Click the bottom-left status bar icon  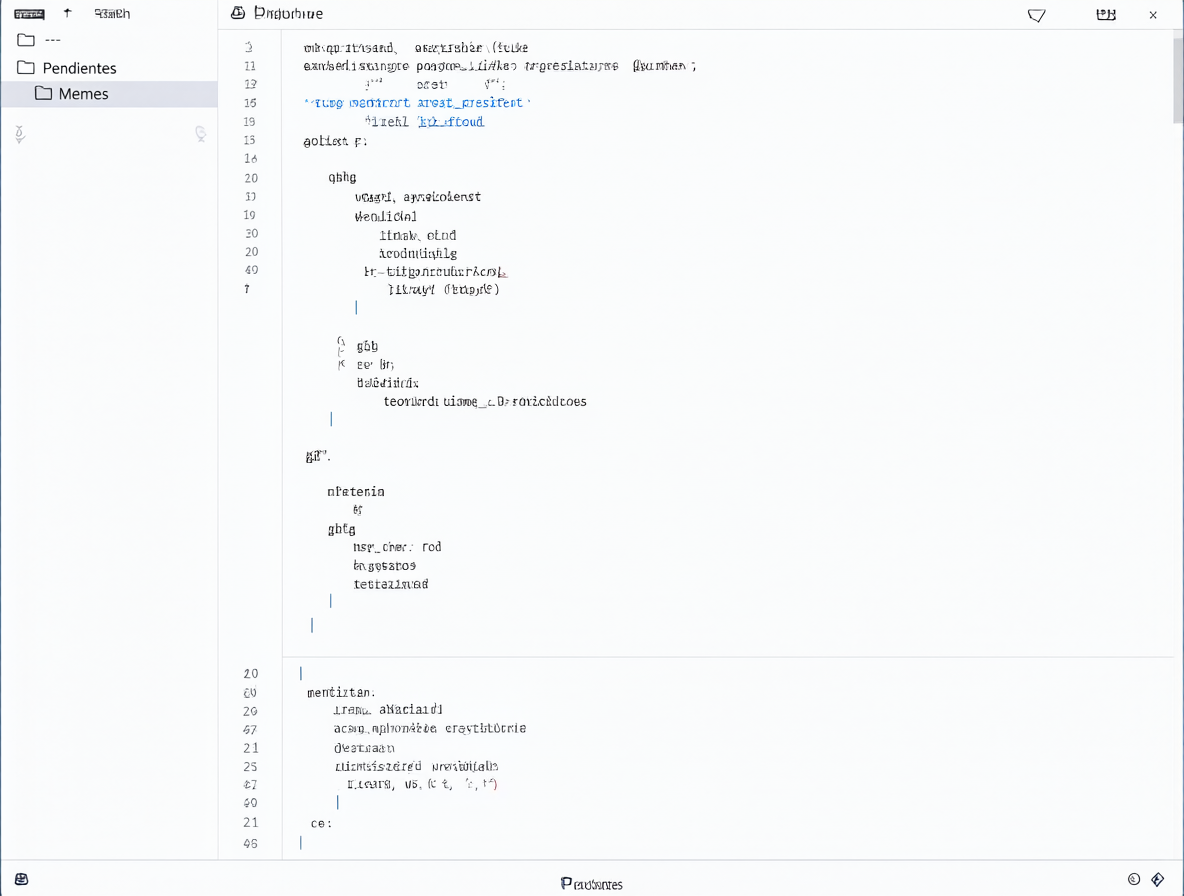[x=21, y=879]
